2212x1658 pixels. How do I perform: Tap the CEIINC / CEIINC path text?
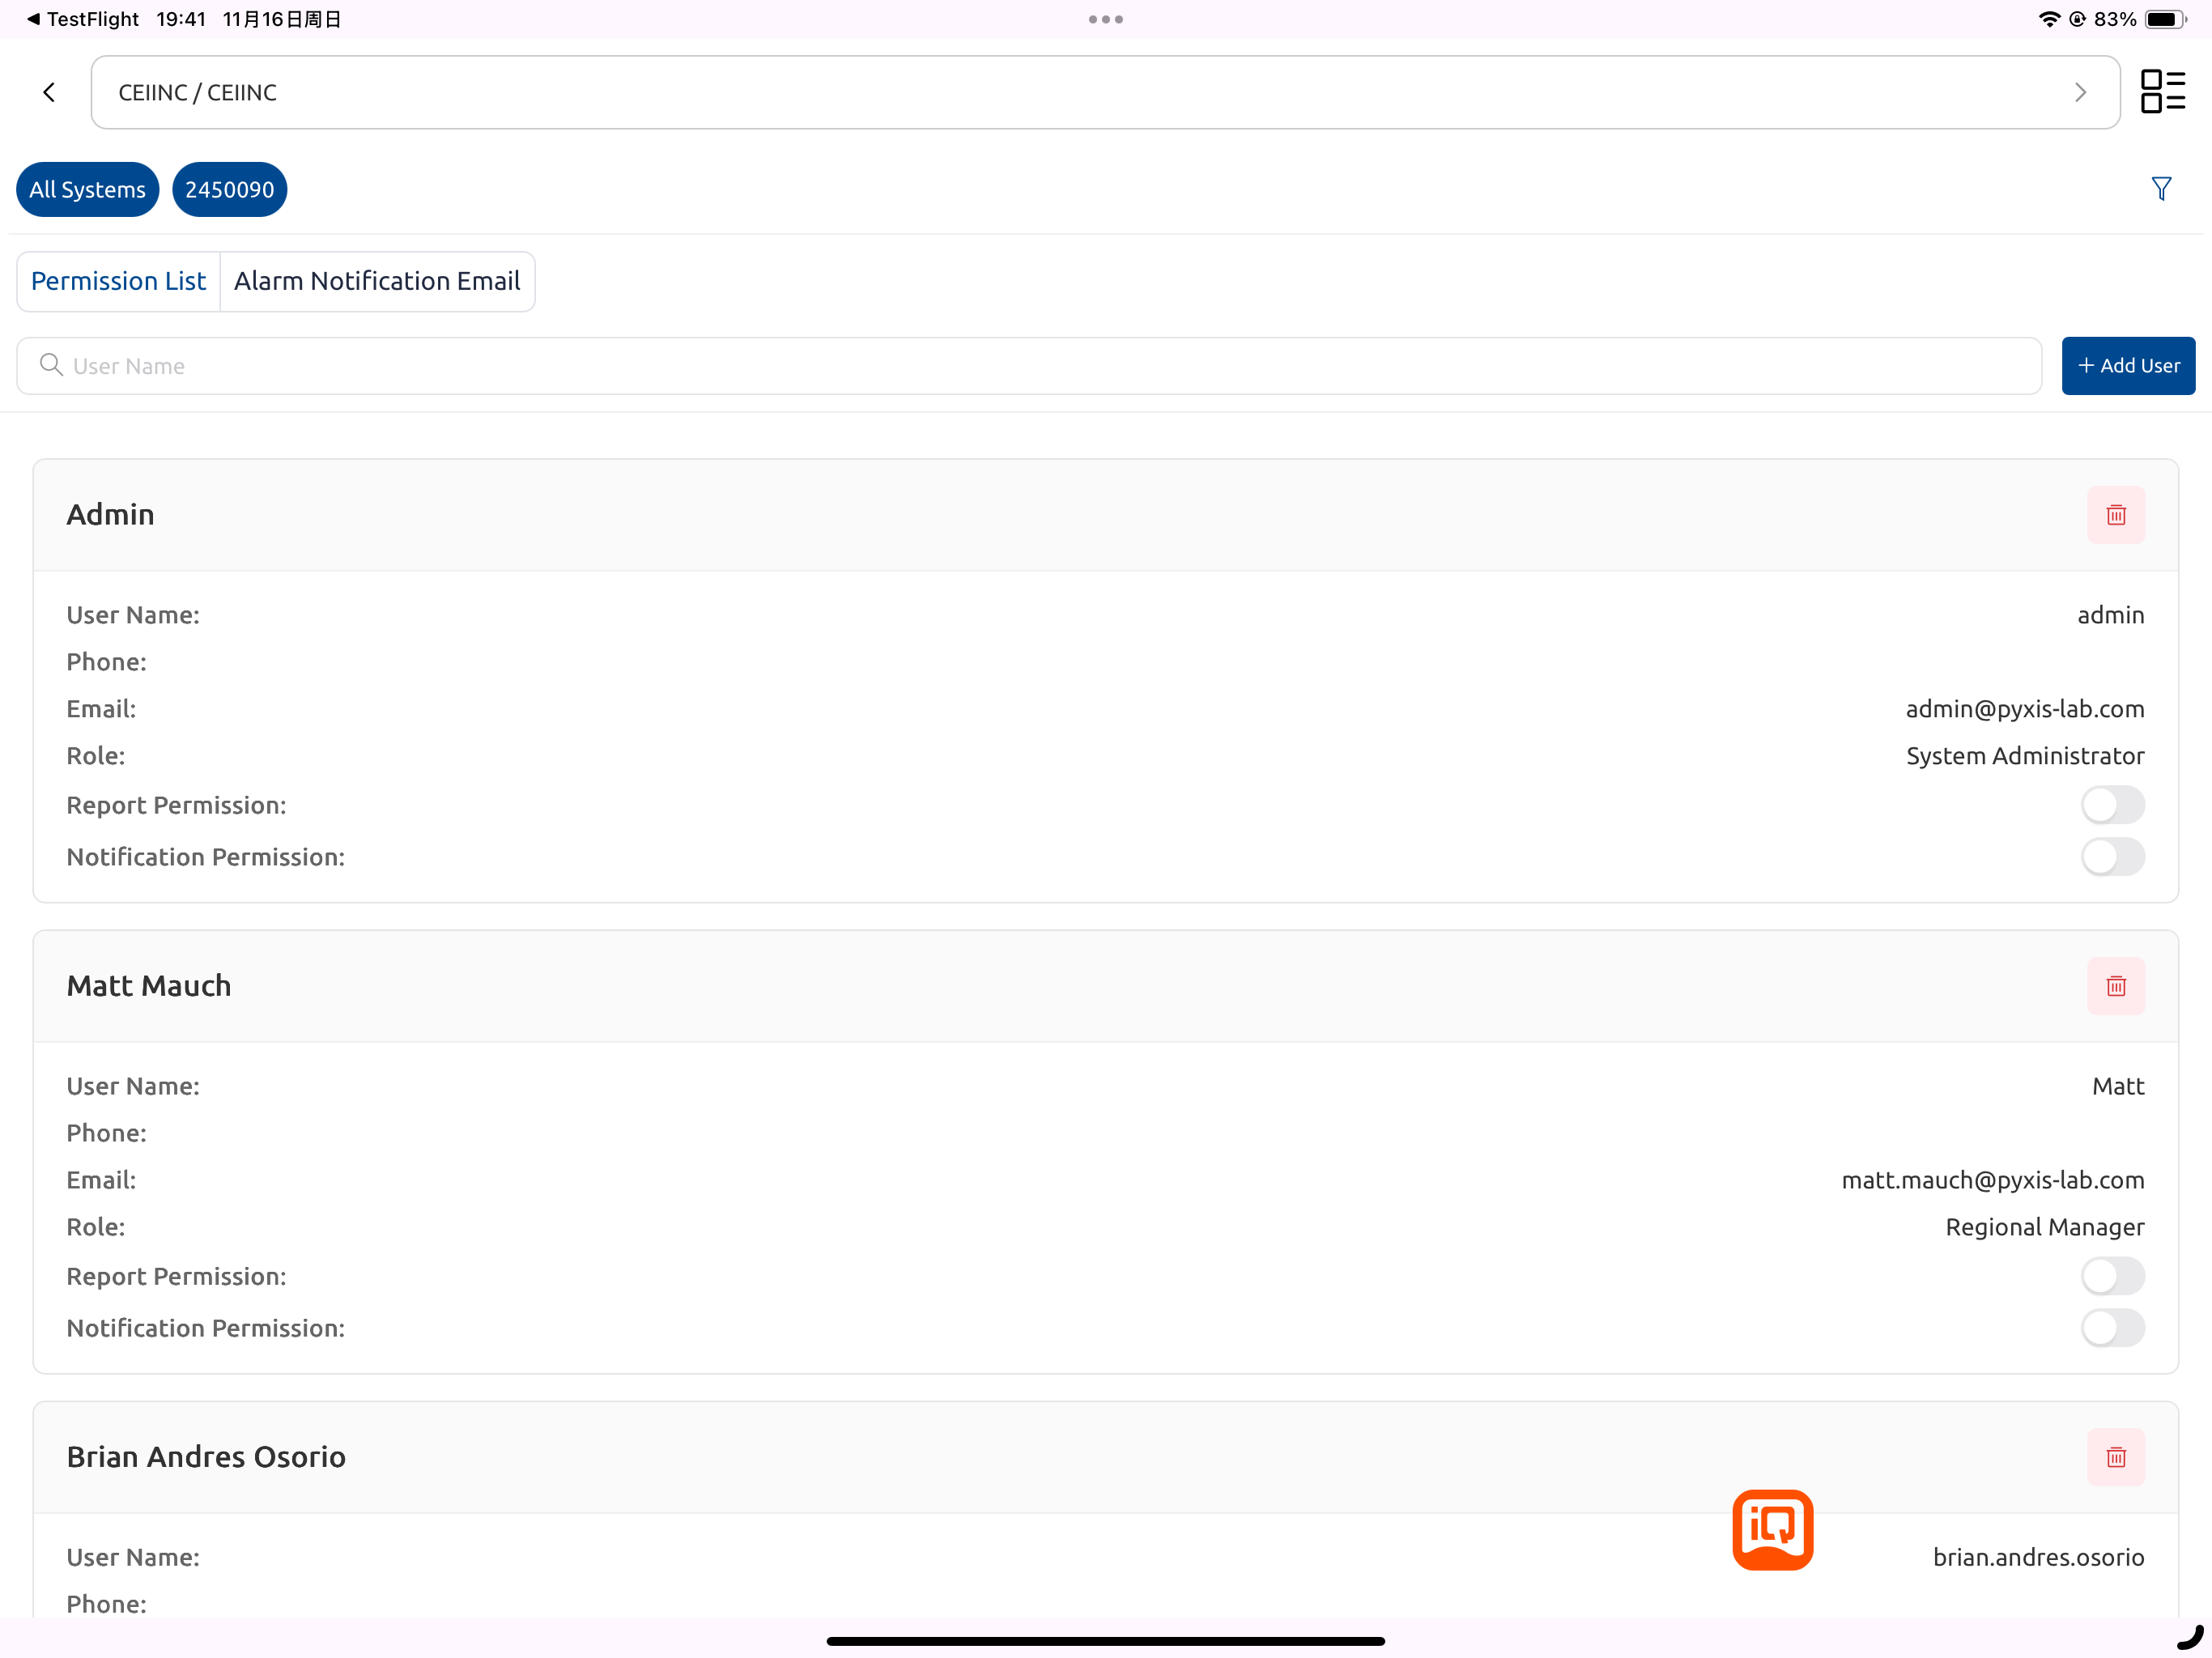[198, 92]
